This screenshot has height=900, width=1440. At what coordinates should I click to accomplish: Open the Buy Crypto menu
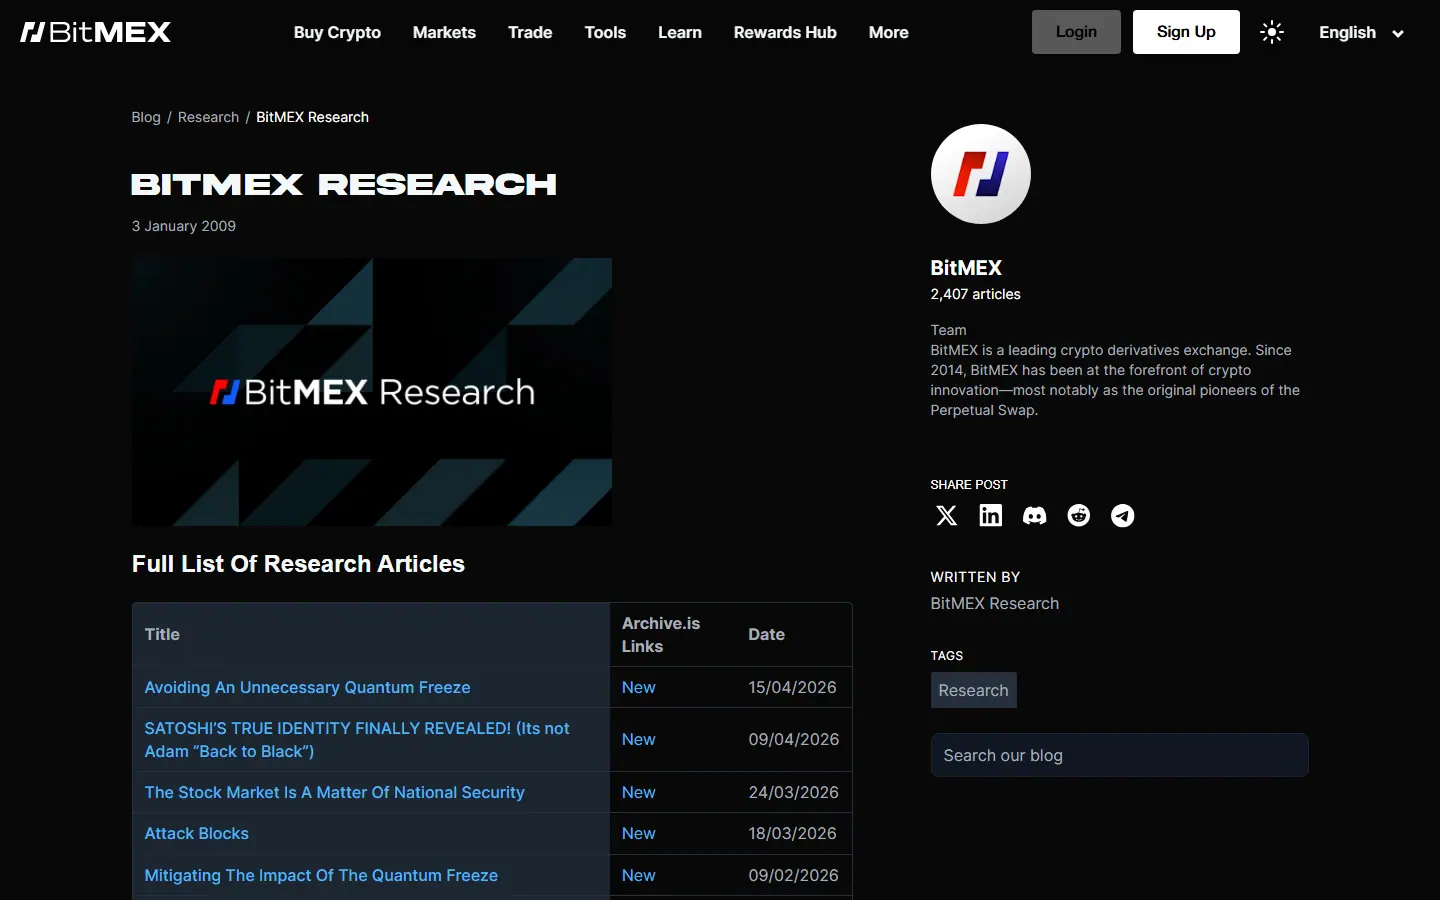click(337, 32)
